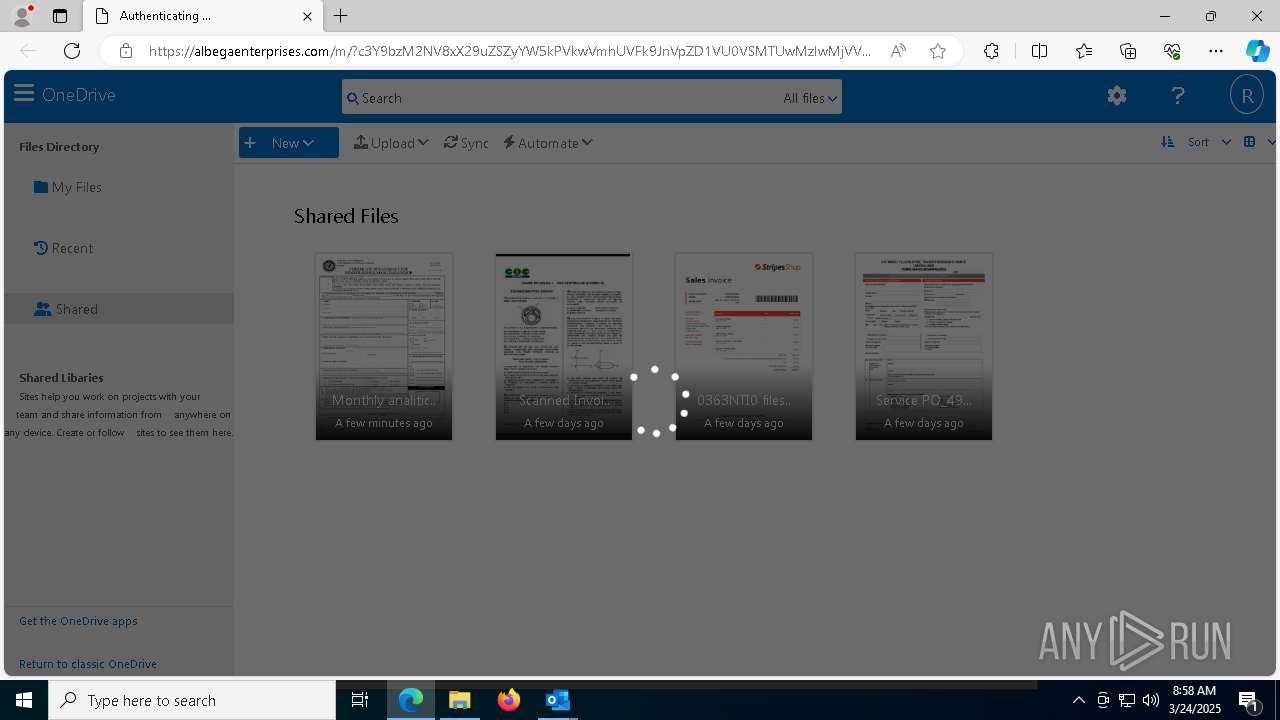Open the help question mark icon
This screenshot has height=720, width=1280.
click(x=1178, y=95)
